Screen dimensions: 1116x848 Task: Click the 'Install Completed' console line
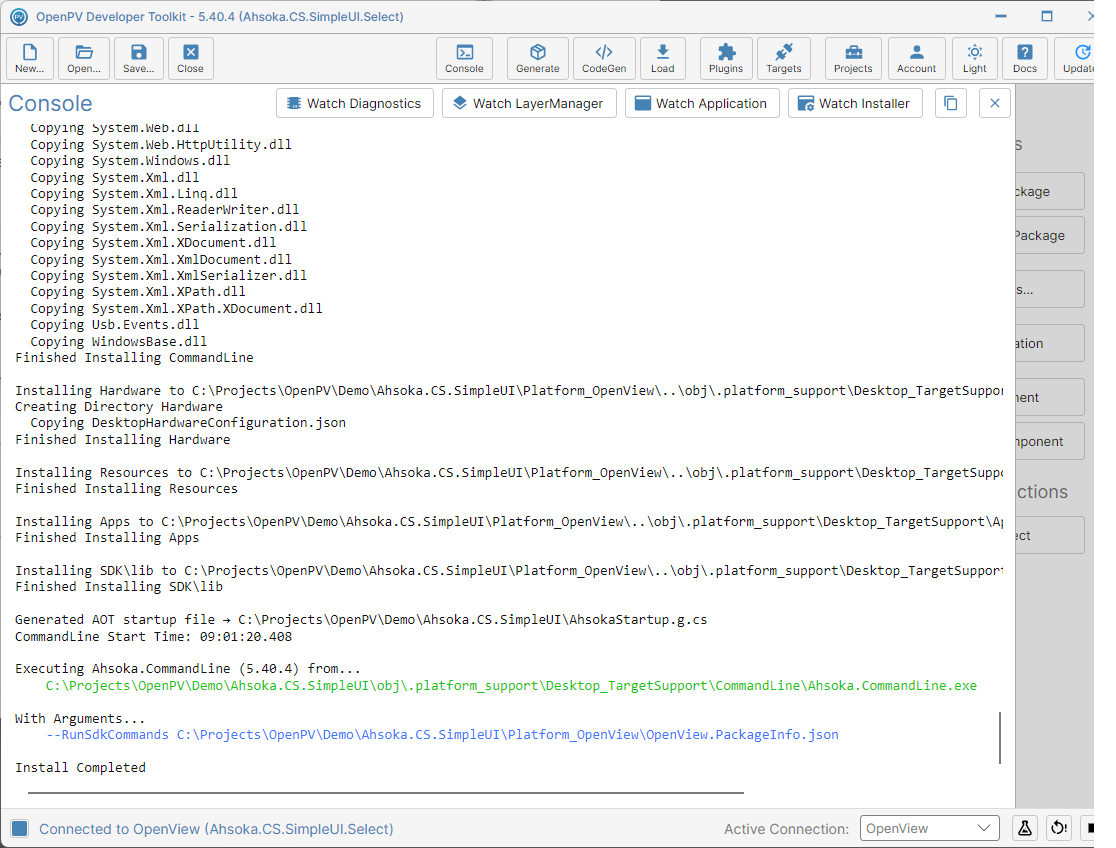[x=80, y=768]
